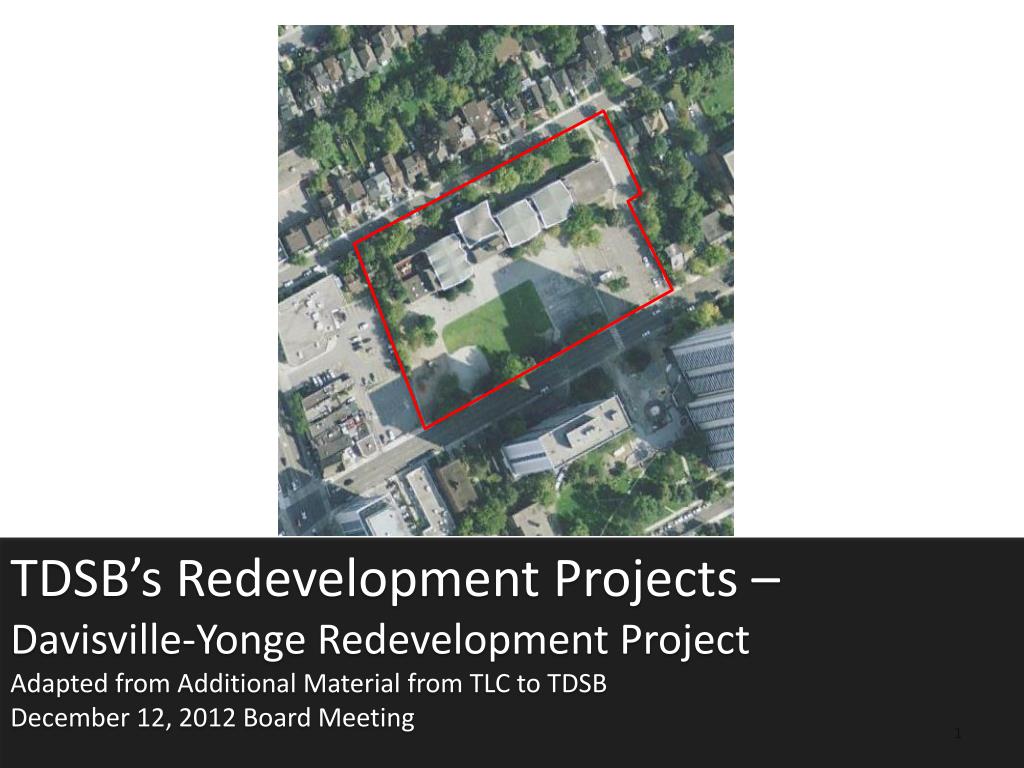Select the title "TDSB's Redevelopment Projects –"
This screenshot has width=1024, height=768.
(x=396, y=578)
